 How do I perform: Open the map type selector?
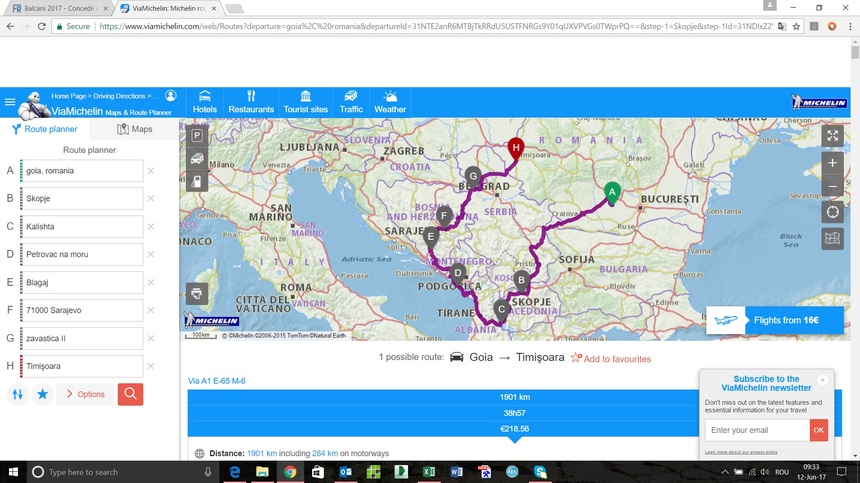pos(832,238)
